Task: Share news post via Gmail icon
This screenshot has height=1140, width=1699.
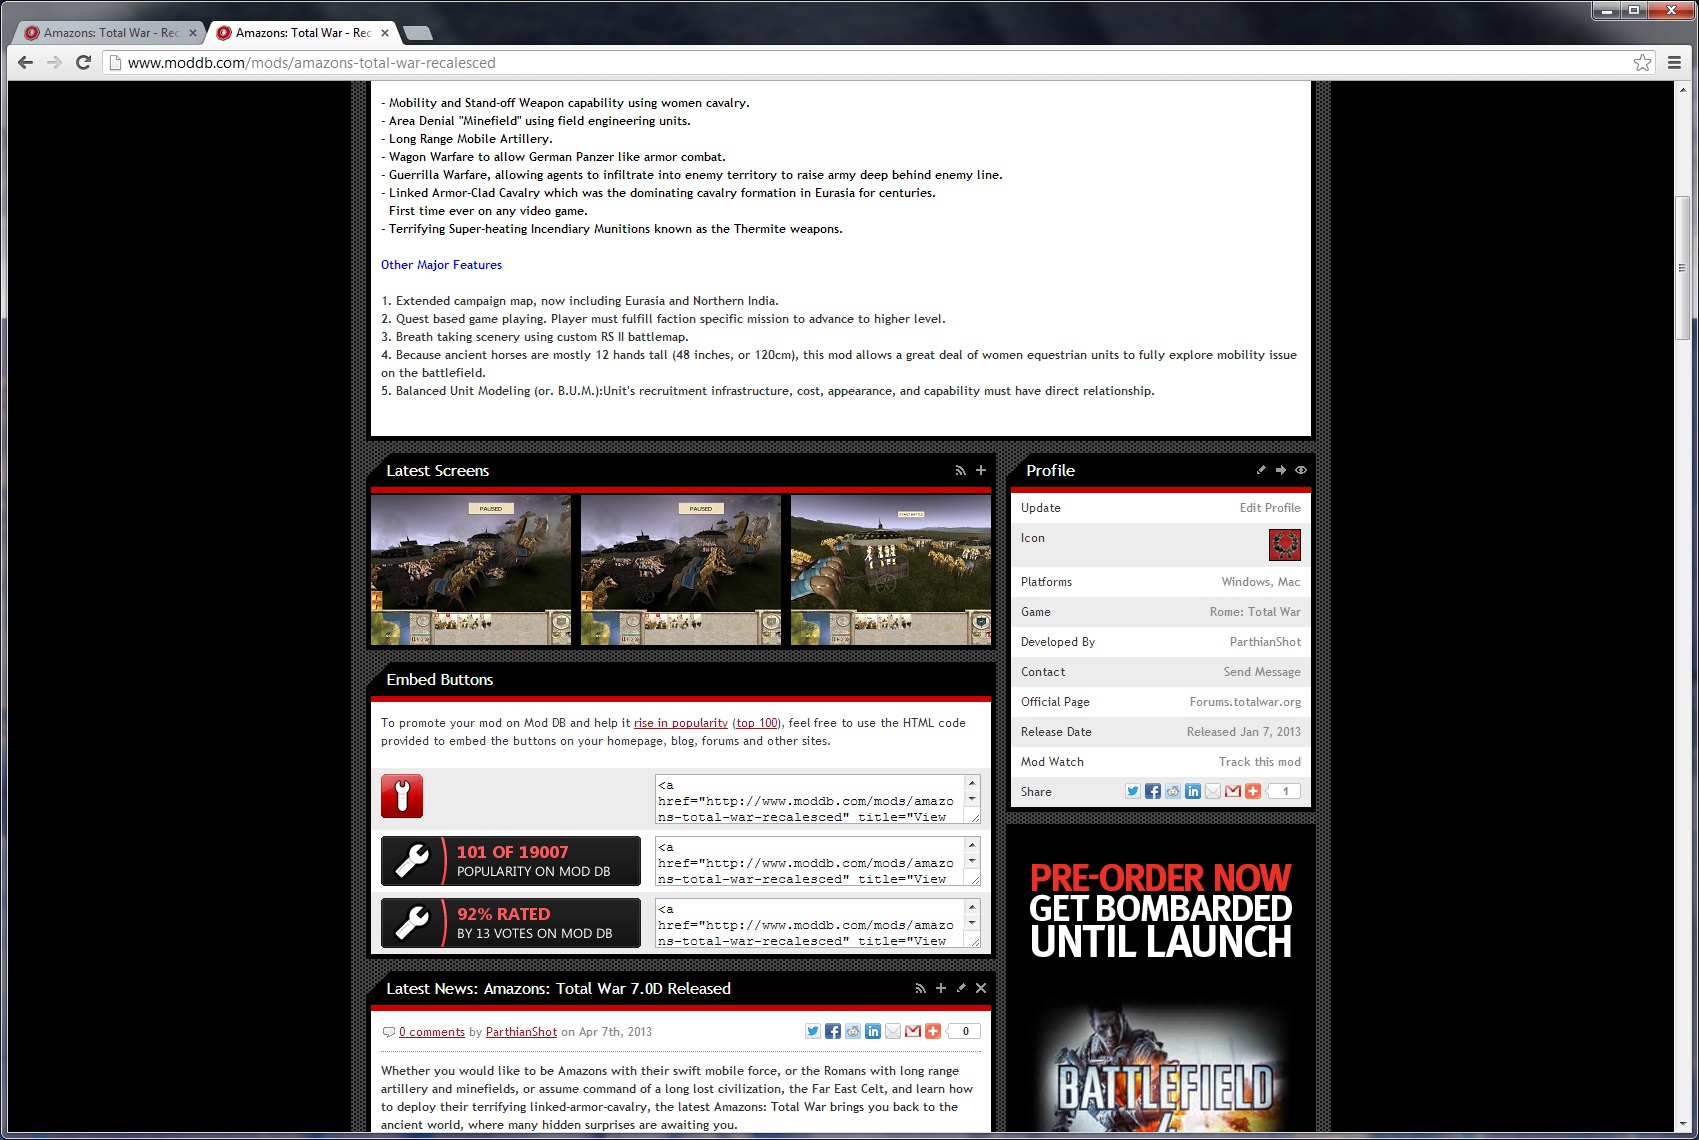Action: pyautogui.click(x=913, y=1031)
